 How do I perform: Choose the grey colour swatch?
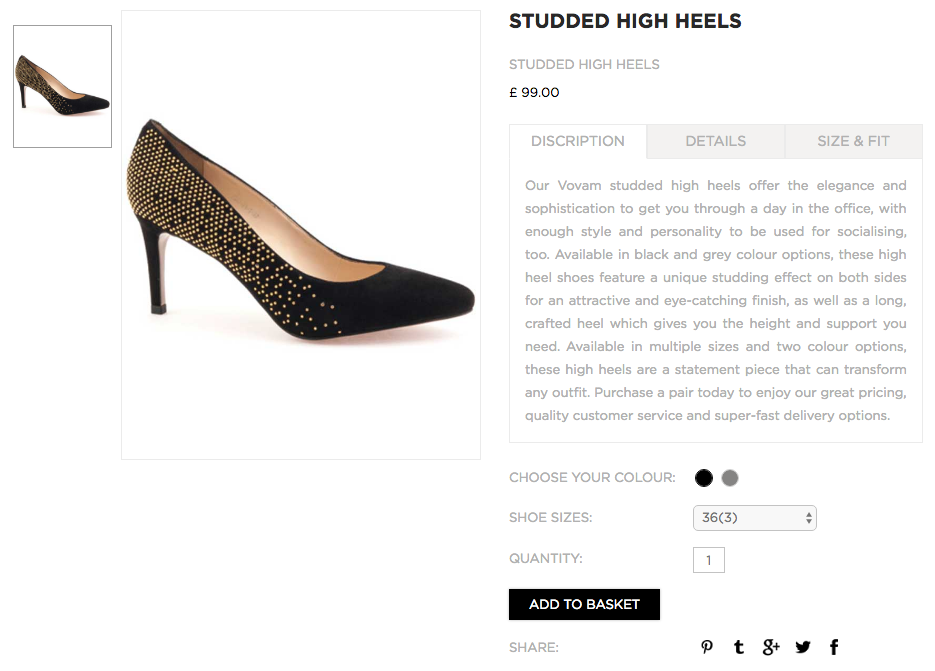(730, 478)
